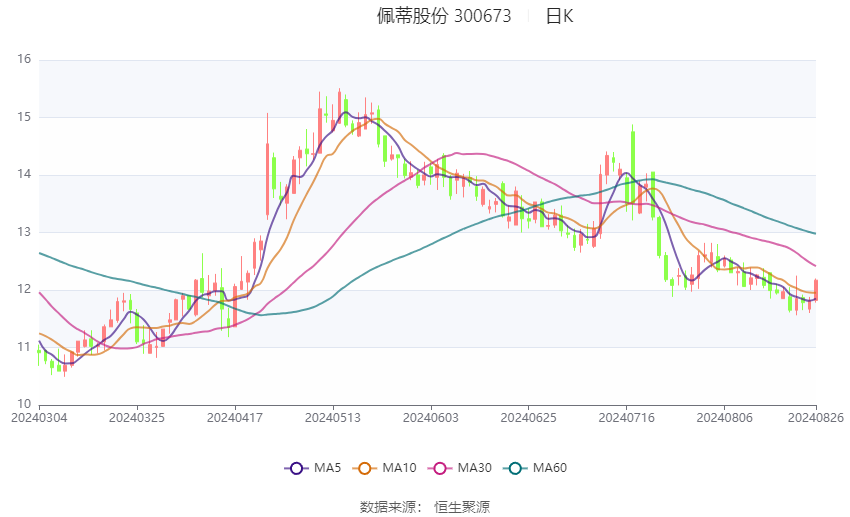Select x-axis date label 20240603
Image resolution: width=850 pixels, height=517 pixels.
(x=431, y=418)
